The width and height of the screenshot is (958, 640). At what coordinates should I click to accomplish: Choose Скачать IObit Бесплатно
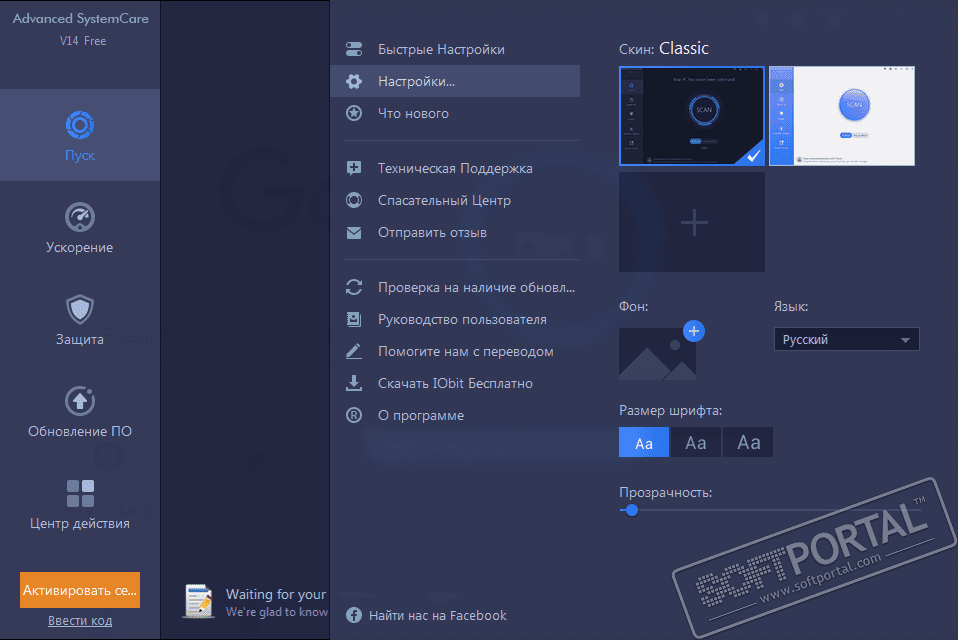(455, 383)
